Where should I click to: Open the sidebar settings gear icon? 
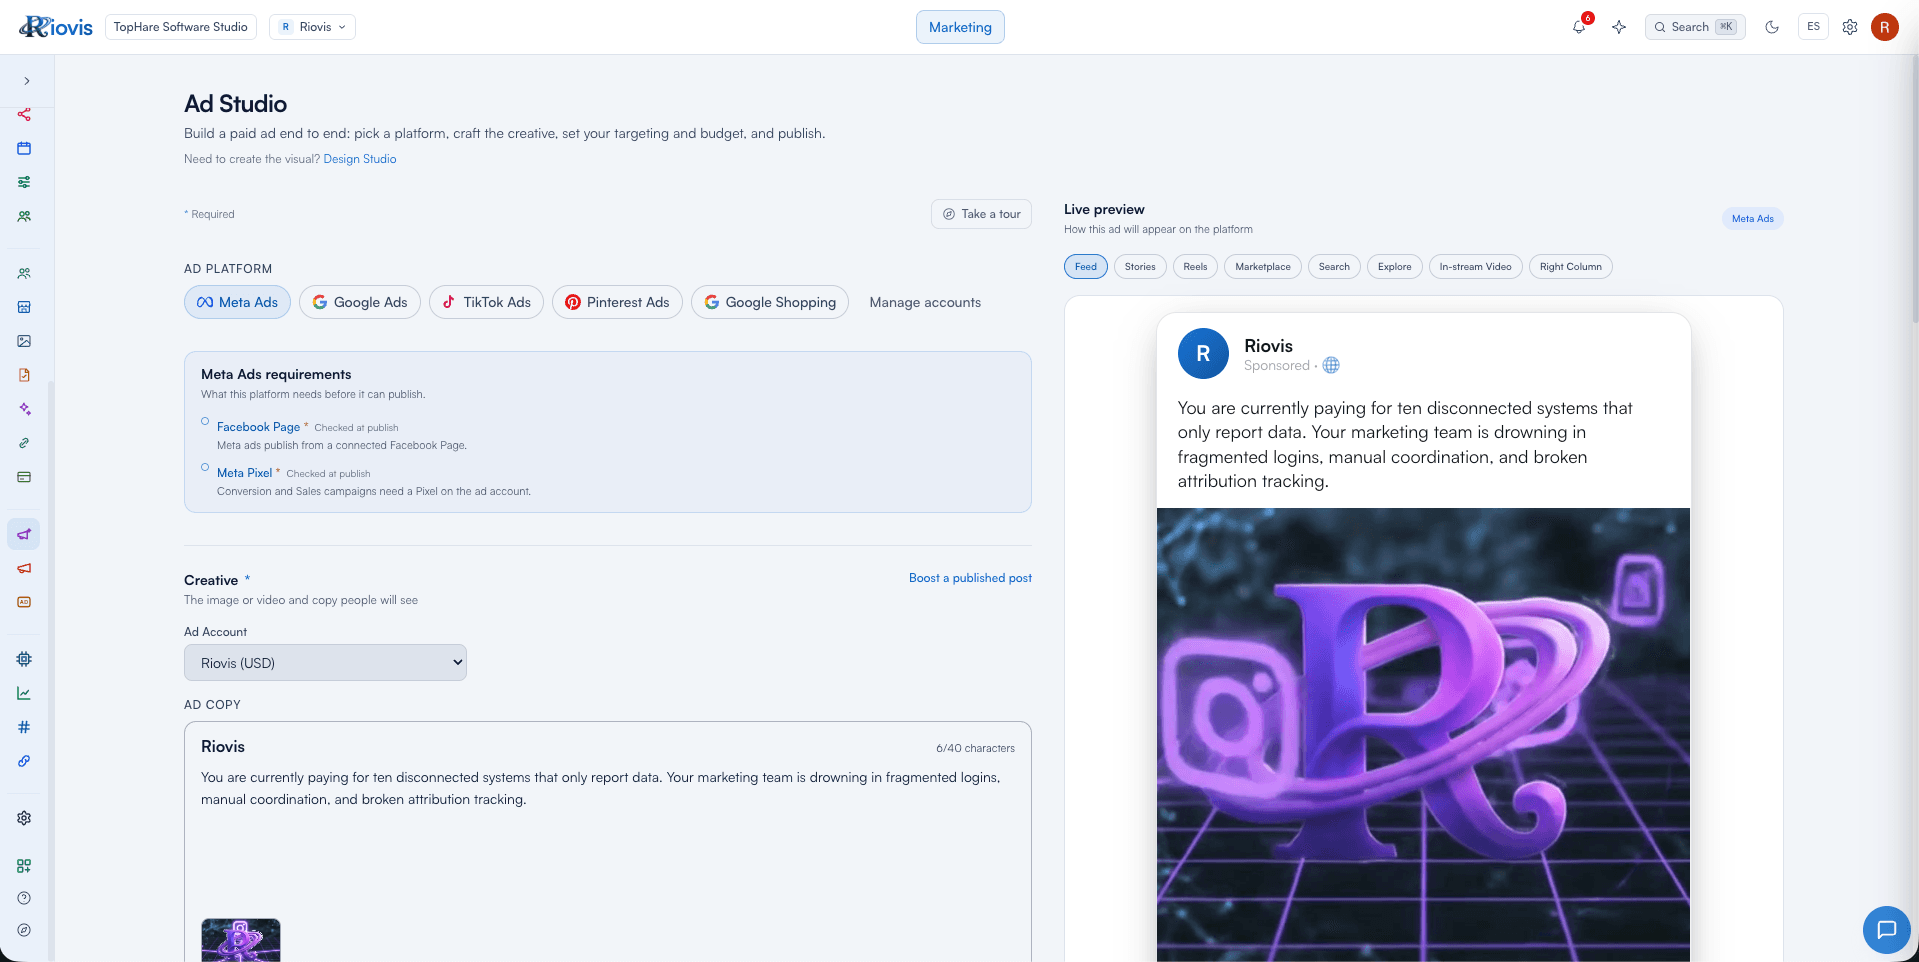tap(24, 818)
